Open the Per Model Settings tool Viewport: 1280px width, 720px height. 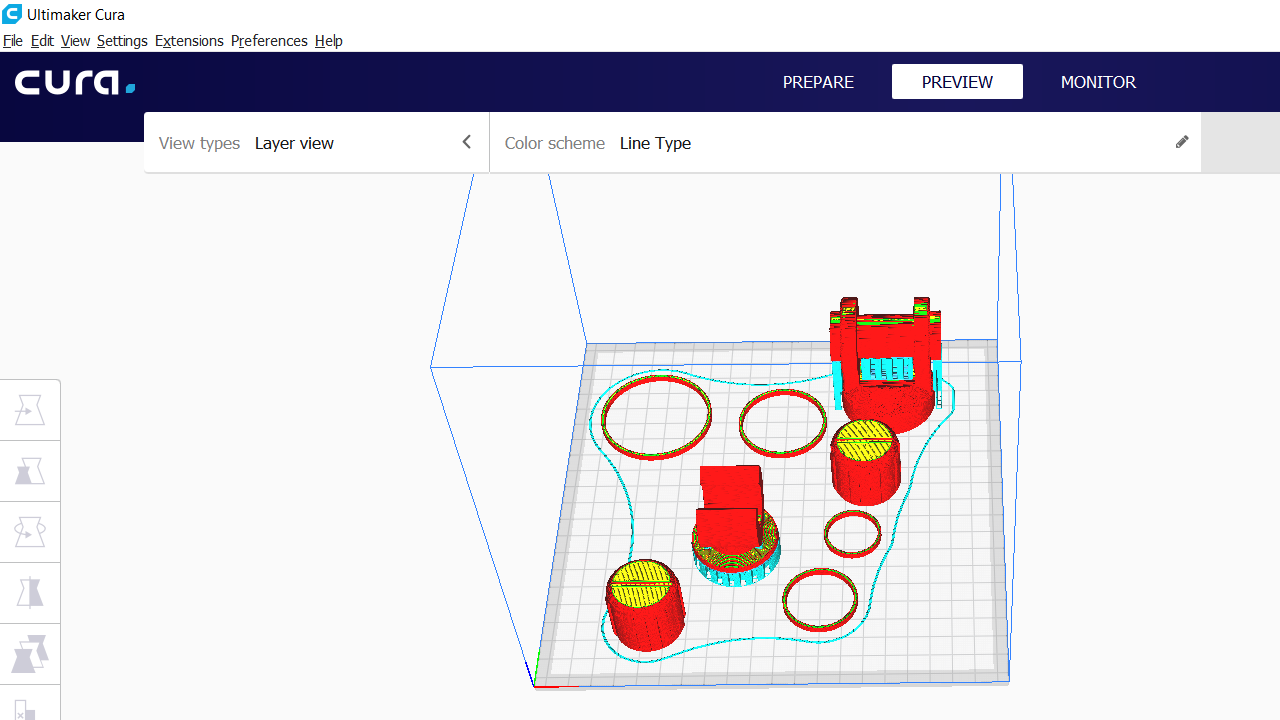30,654
